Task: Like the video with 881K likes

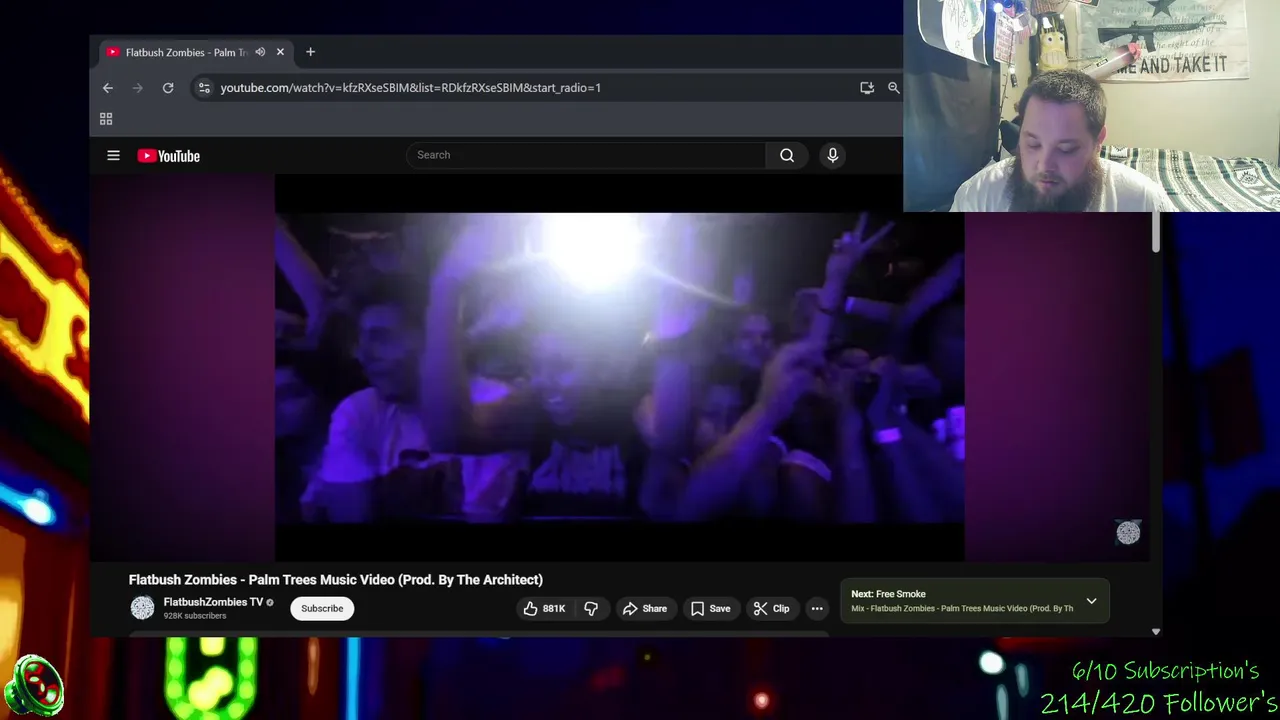Action: [x=544, y=608]
